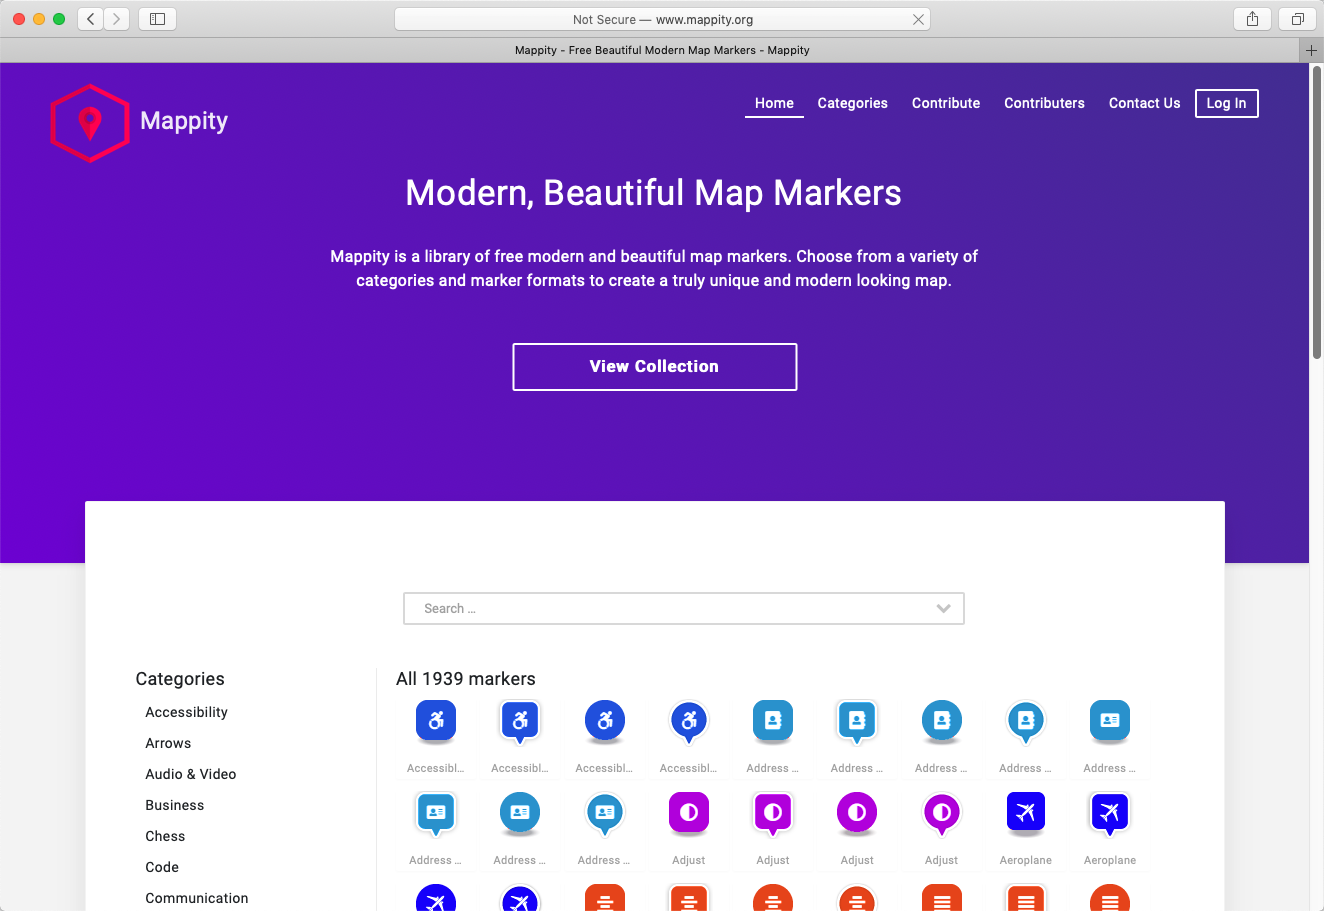Image resolution: width=1324 pixels, height=911 pixels.
Task: Go back using Safari's back arrow
Action: (91, 19)
